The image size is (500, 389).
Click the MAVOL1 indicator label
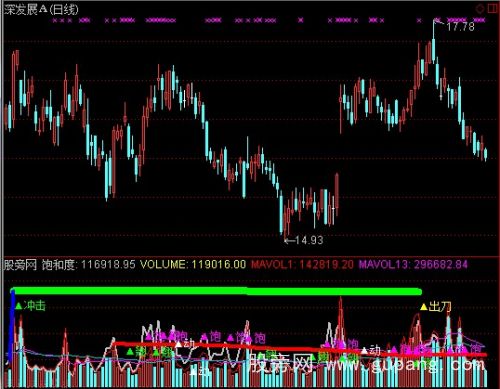coord(302,265)
